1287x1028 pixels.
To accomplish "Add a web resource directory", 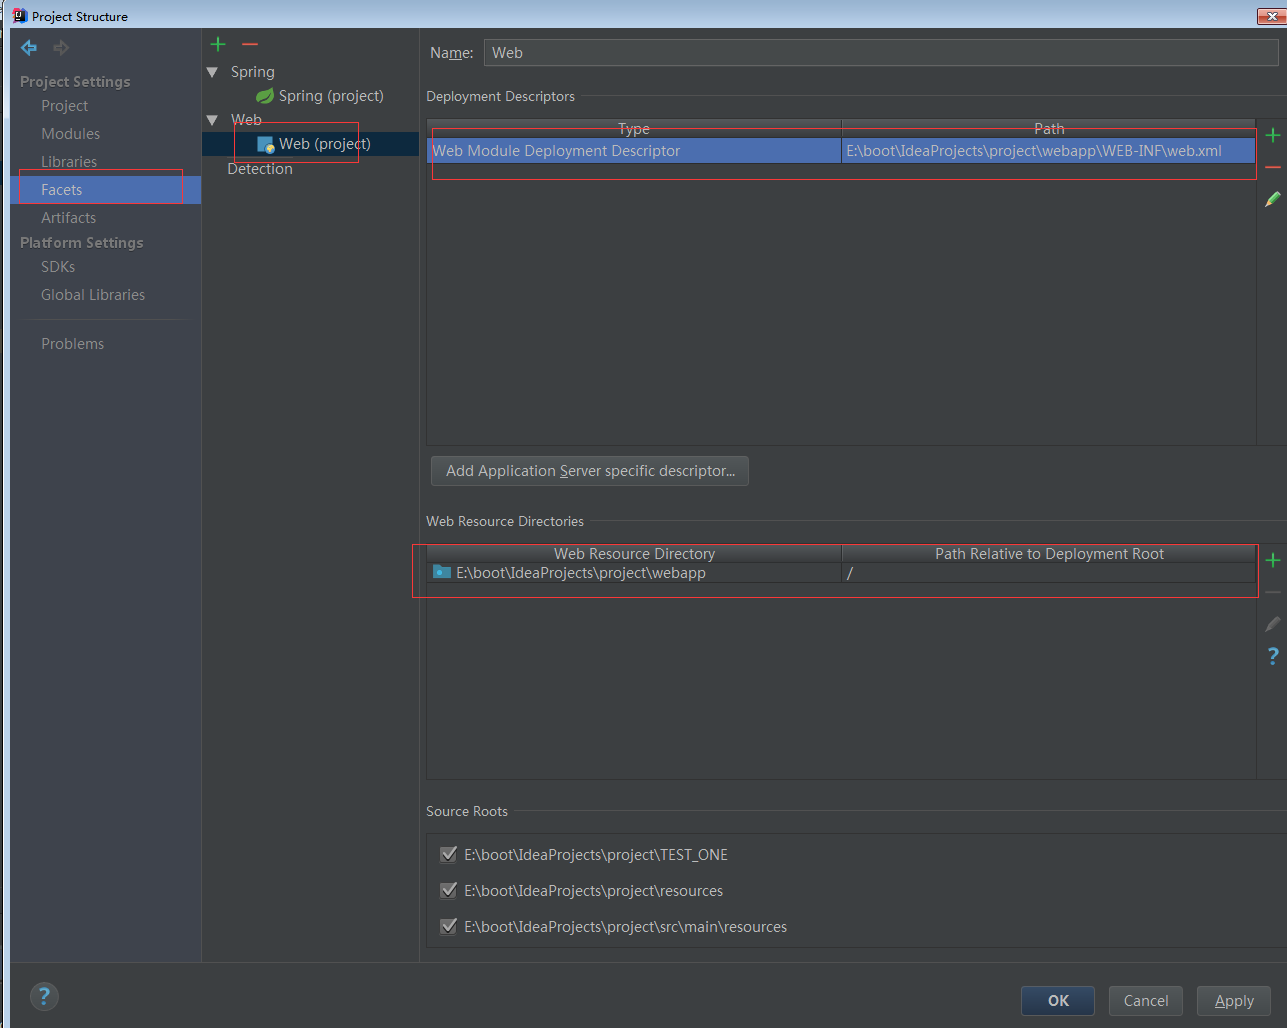I will click(x=1272, y=560).
